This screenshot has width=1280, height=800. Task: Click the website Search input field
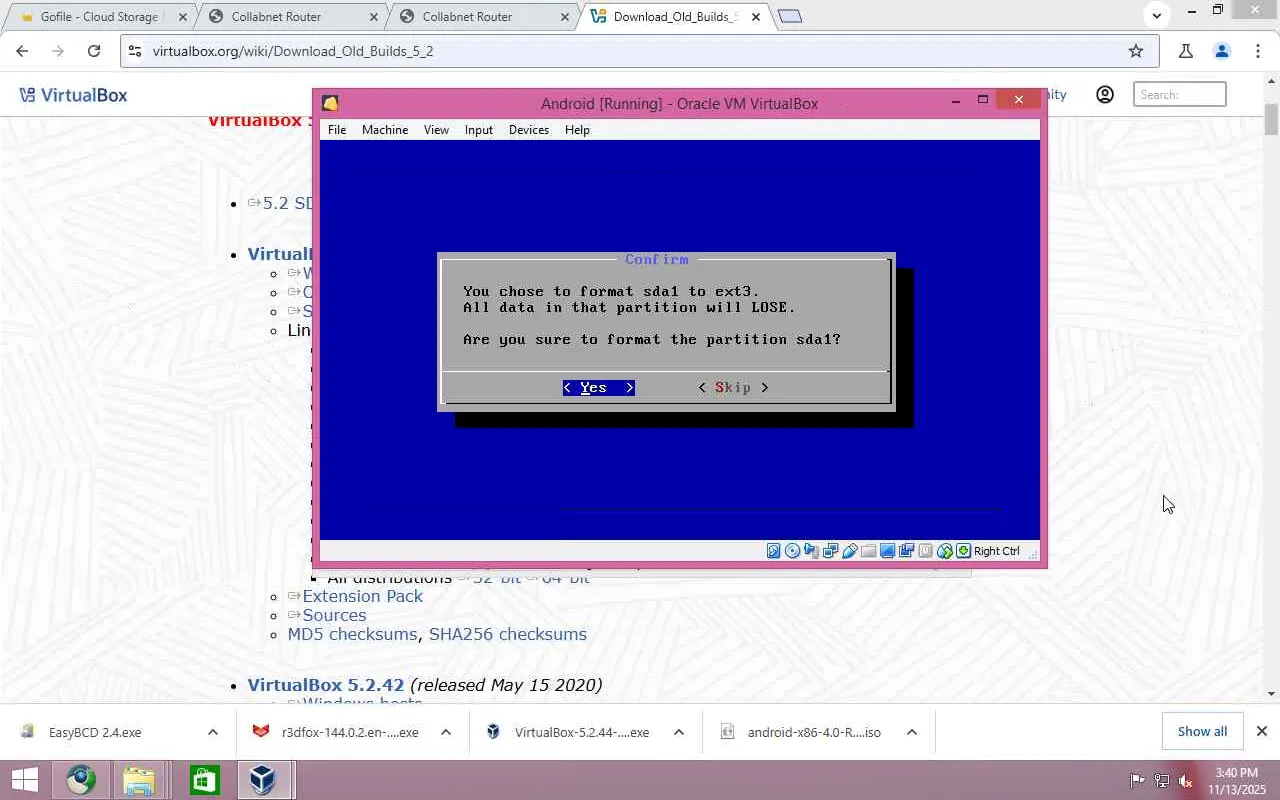pos(1180,95)
